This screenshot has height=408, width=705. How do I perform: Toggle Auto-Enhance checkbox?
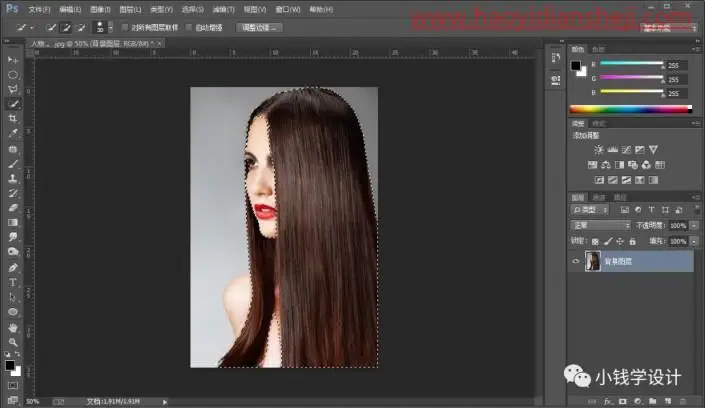pyautogui.click(x=189, y=27)
